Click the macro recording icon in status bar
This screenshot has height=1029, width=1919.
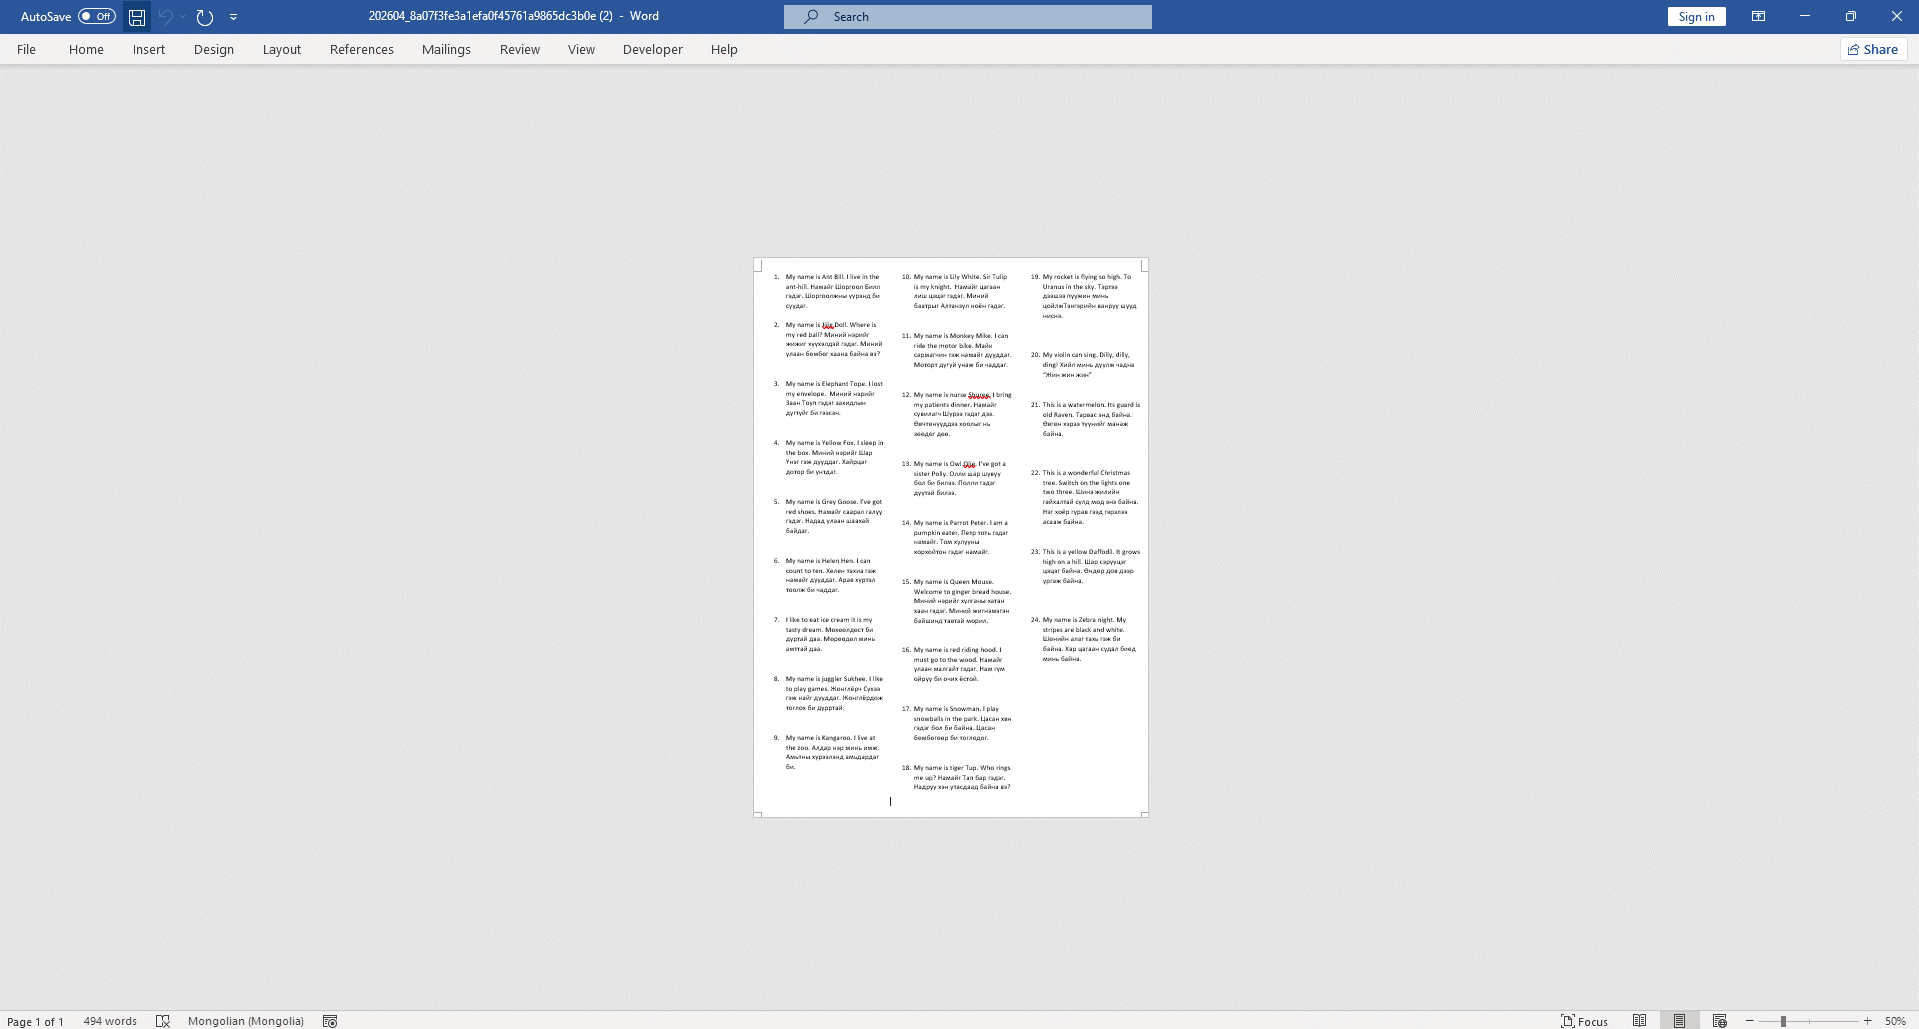click(x=330, y=1021)
